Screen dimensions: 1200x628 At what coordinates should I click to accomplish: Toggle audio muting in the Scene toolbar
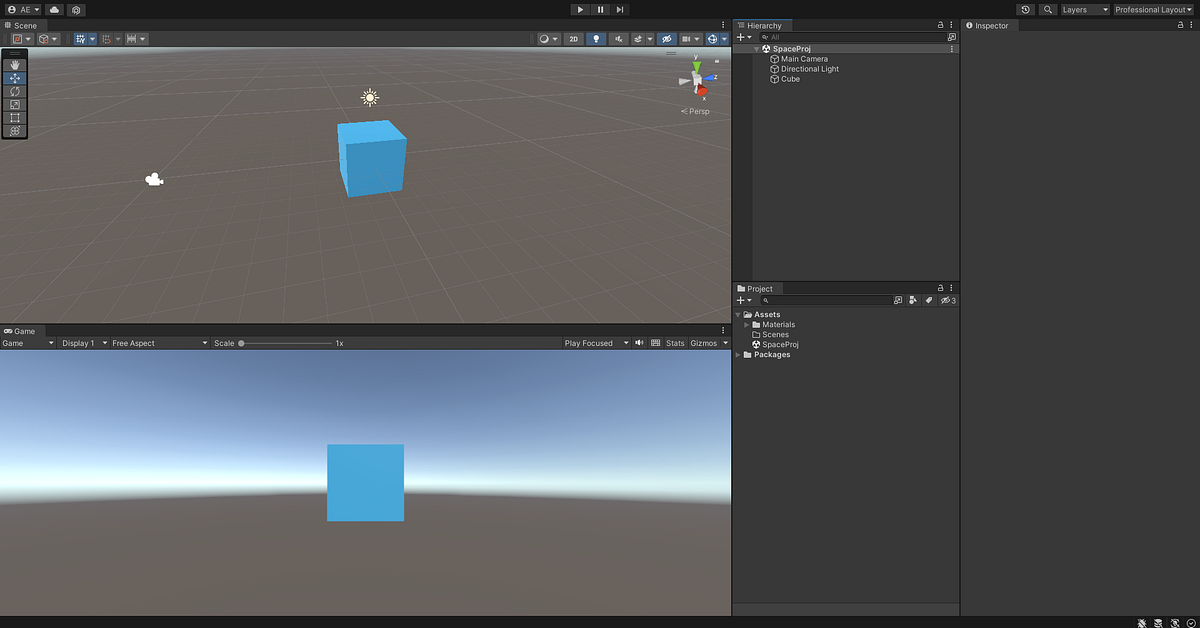tap(618, 38)
